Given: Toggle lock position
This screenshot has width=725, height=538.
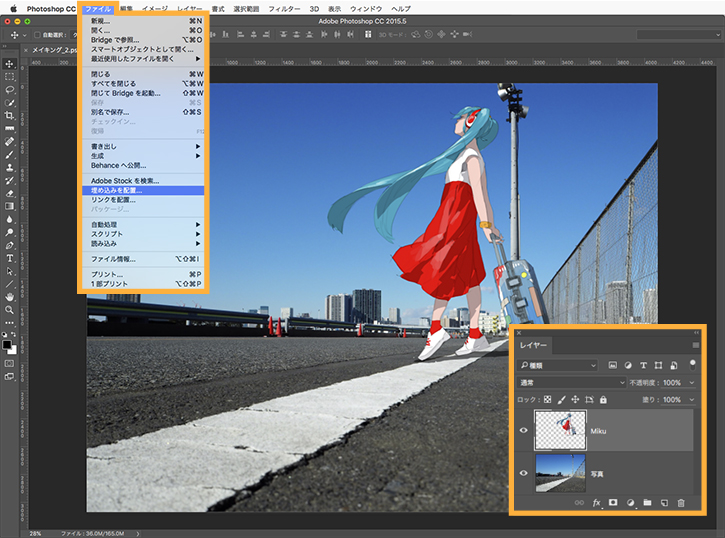Looking at the screenshot, I should click(575, 399).
